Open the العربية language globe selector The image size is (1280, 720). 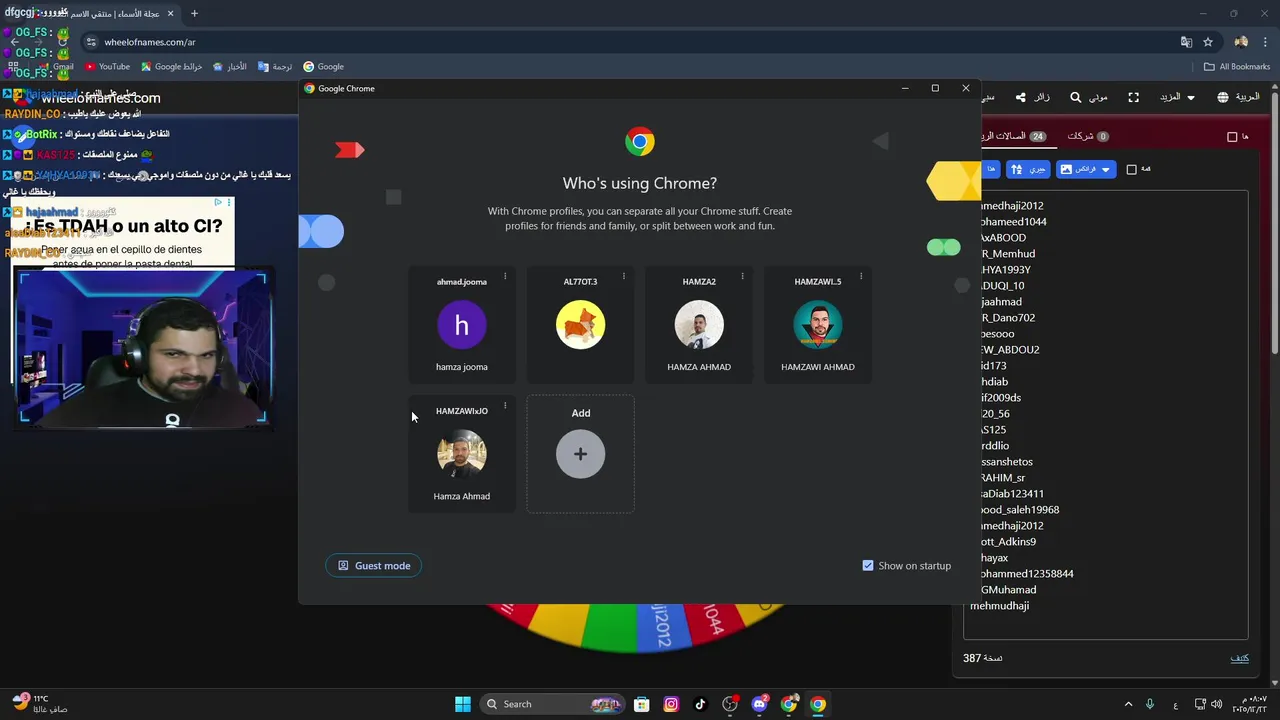click(1238, 97)
